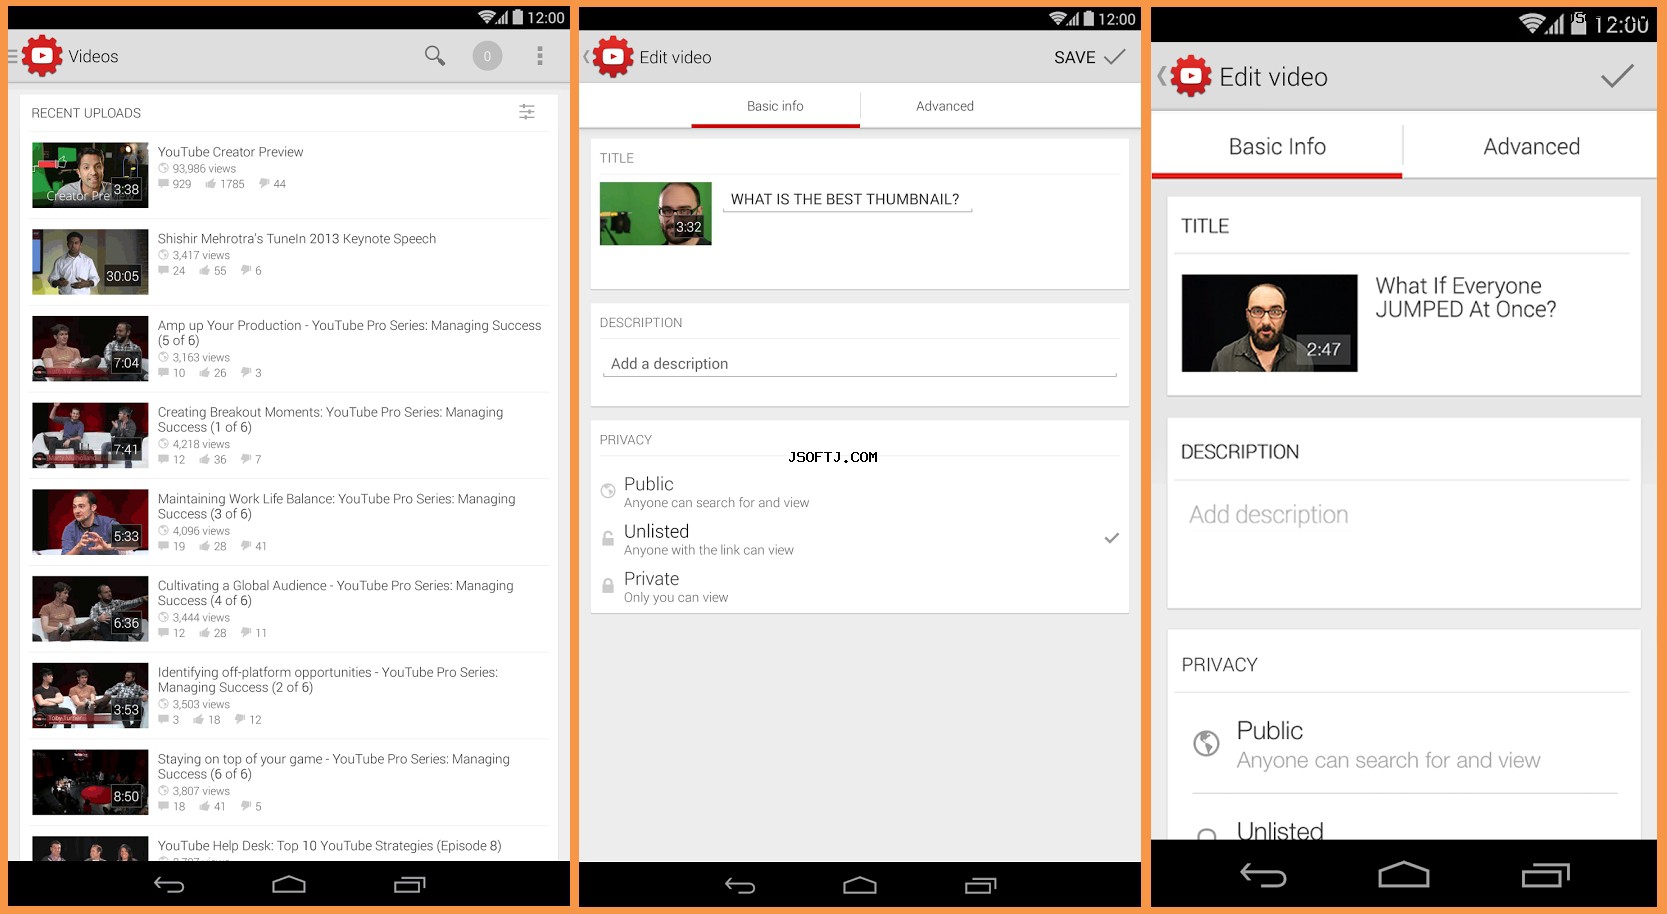Click the 'Videos' title in the header
This screenshot has width=1667, height=914.
coord(93,57)
